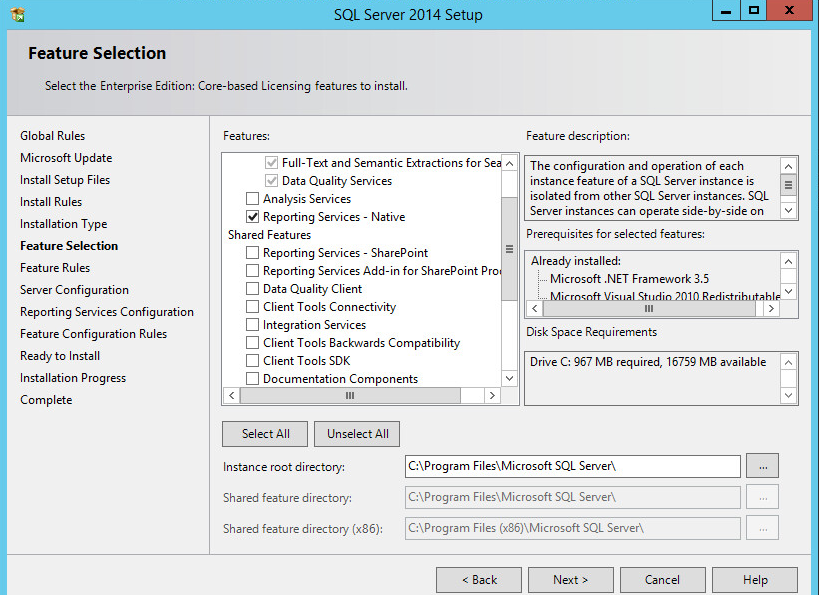
Task: Click the prerequisites list down scroll arrow
Action: pyautogui.click(x=789, y=291)
